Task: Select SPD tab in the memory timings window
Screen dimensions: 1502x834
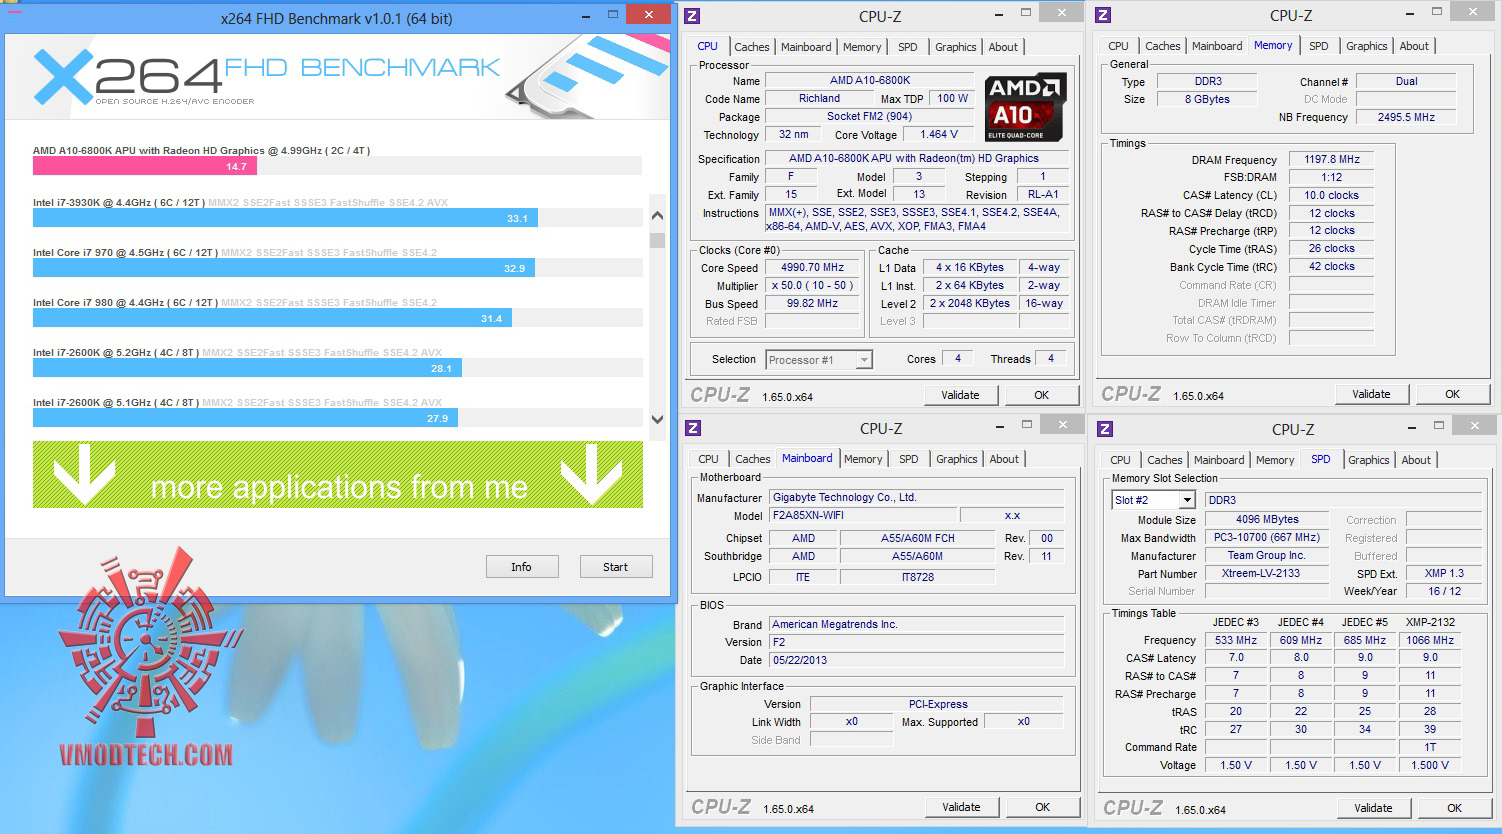Action: (x=1319, y=46)
